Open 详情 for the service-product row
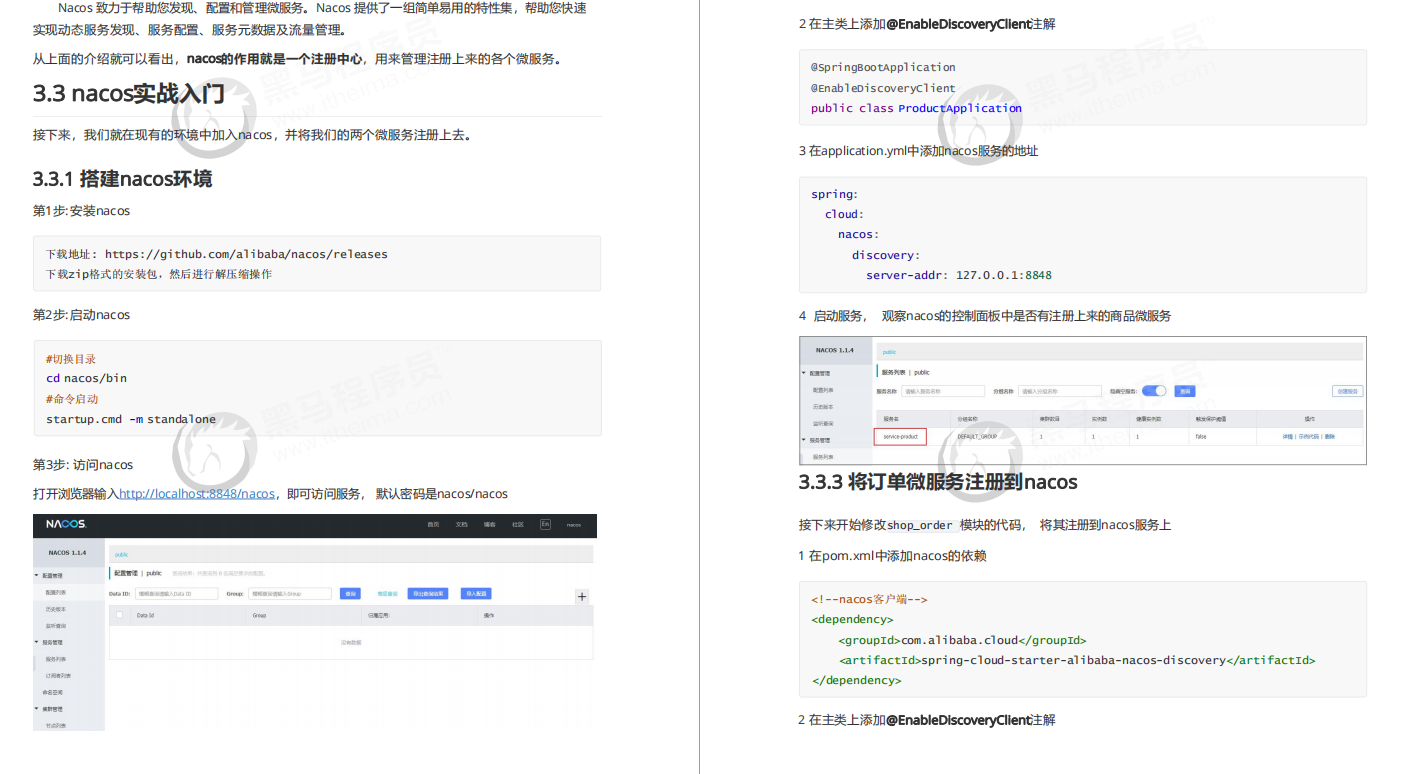Image resolution: width=1406 pixels, height=774 pixels. click(x=1287, y=437)
